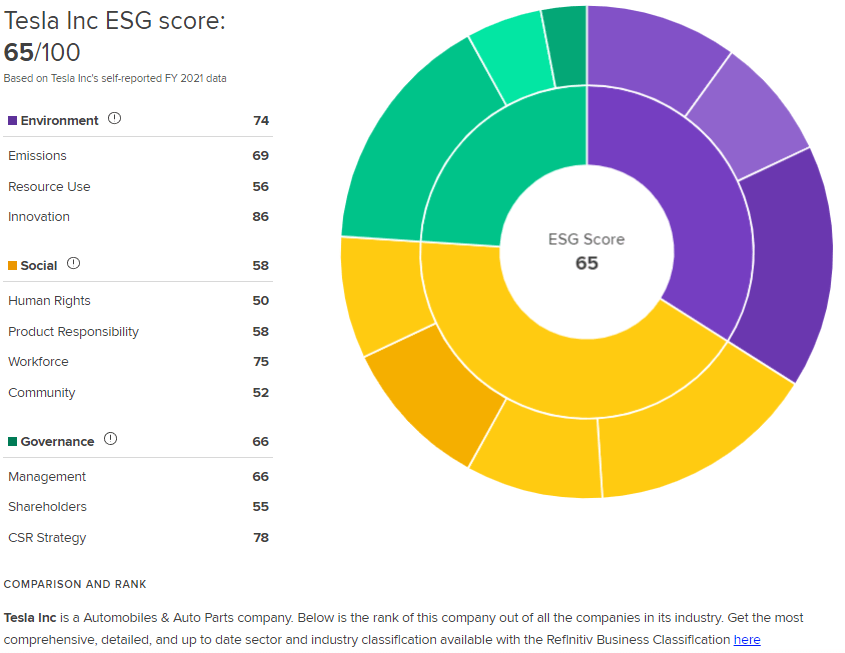Click the orange Social legend square

(12, 266)
